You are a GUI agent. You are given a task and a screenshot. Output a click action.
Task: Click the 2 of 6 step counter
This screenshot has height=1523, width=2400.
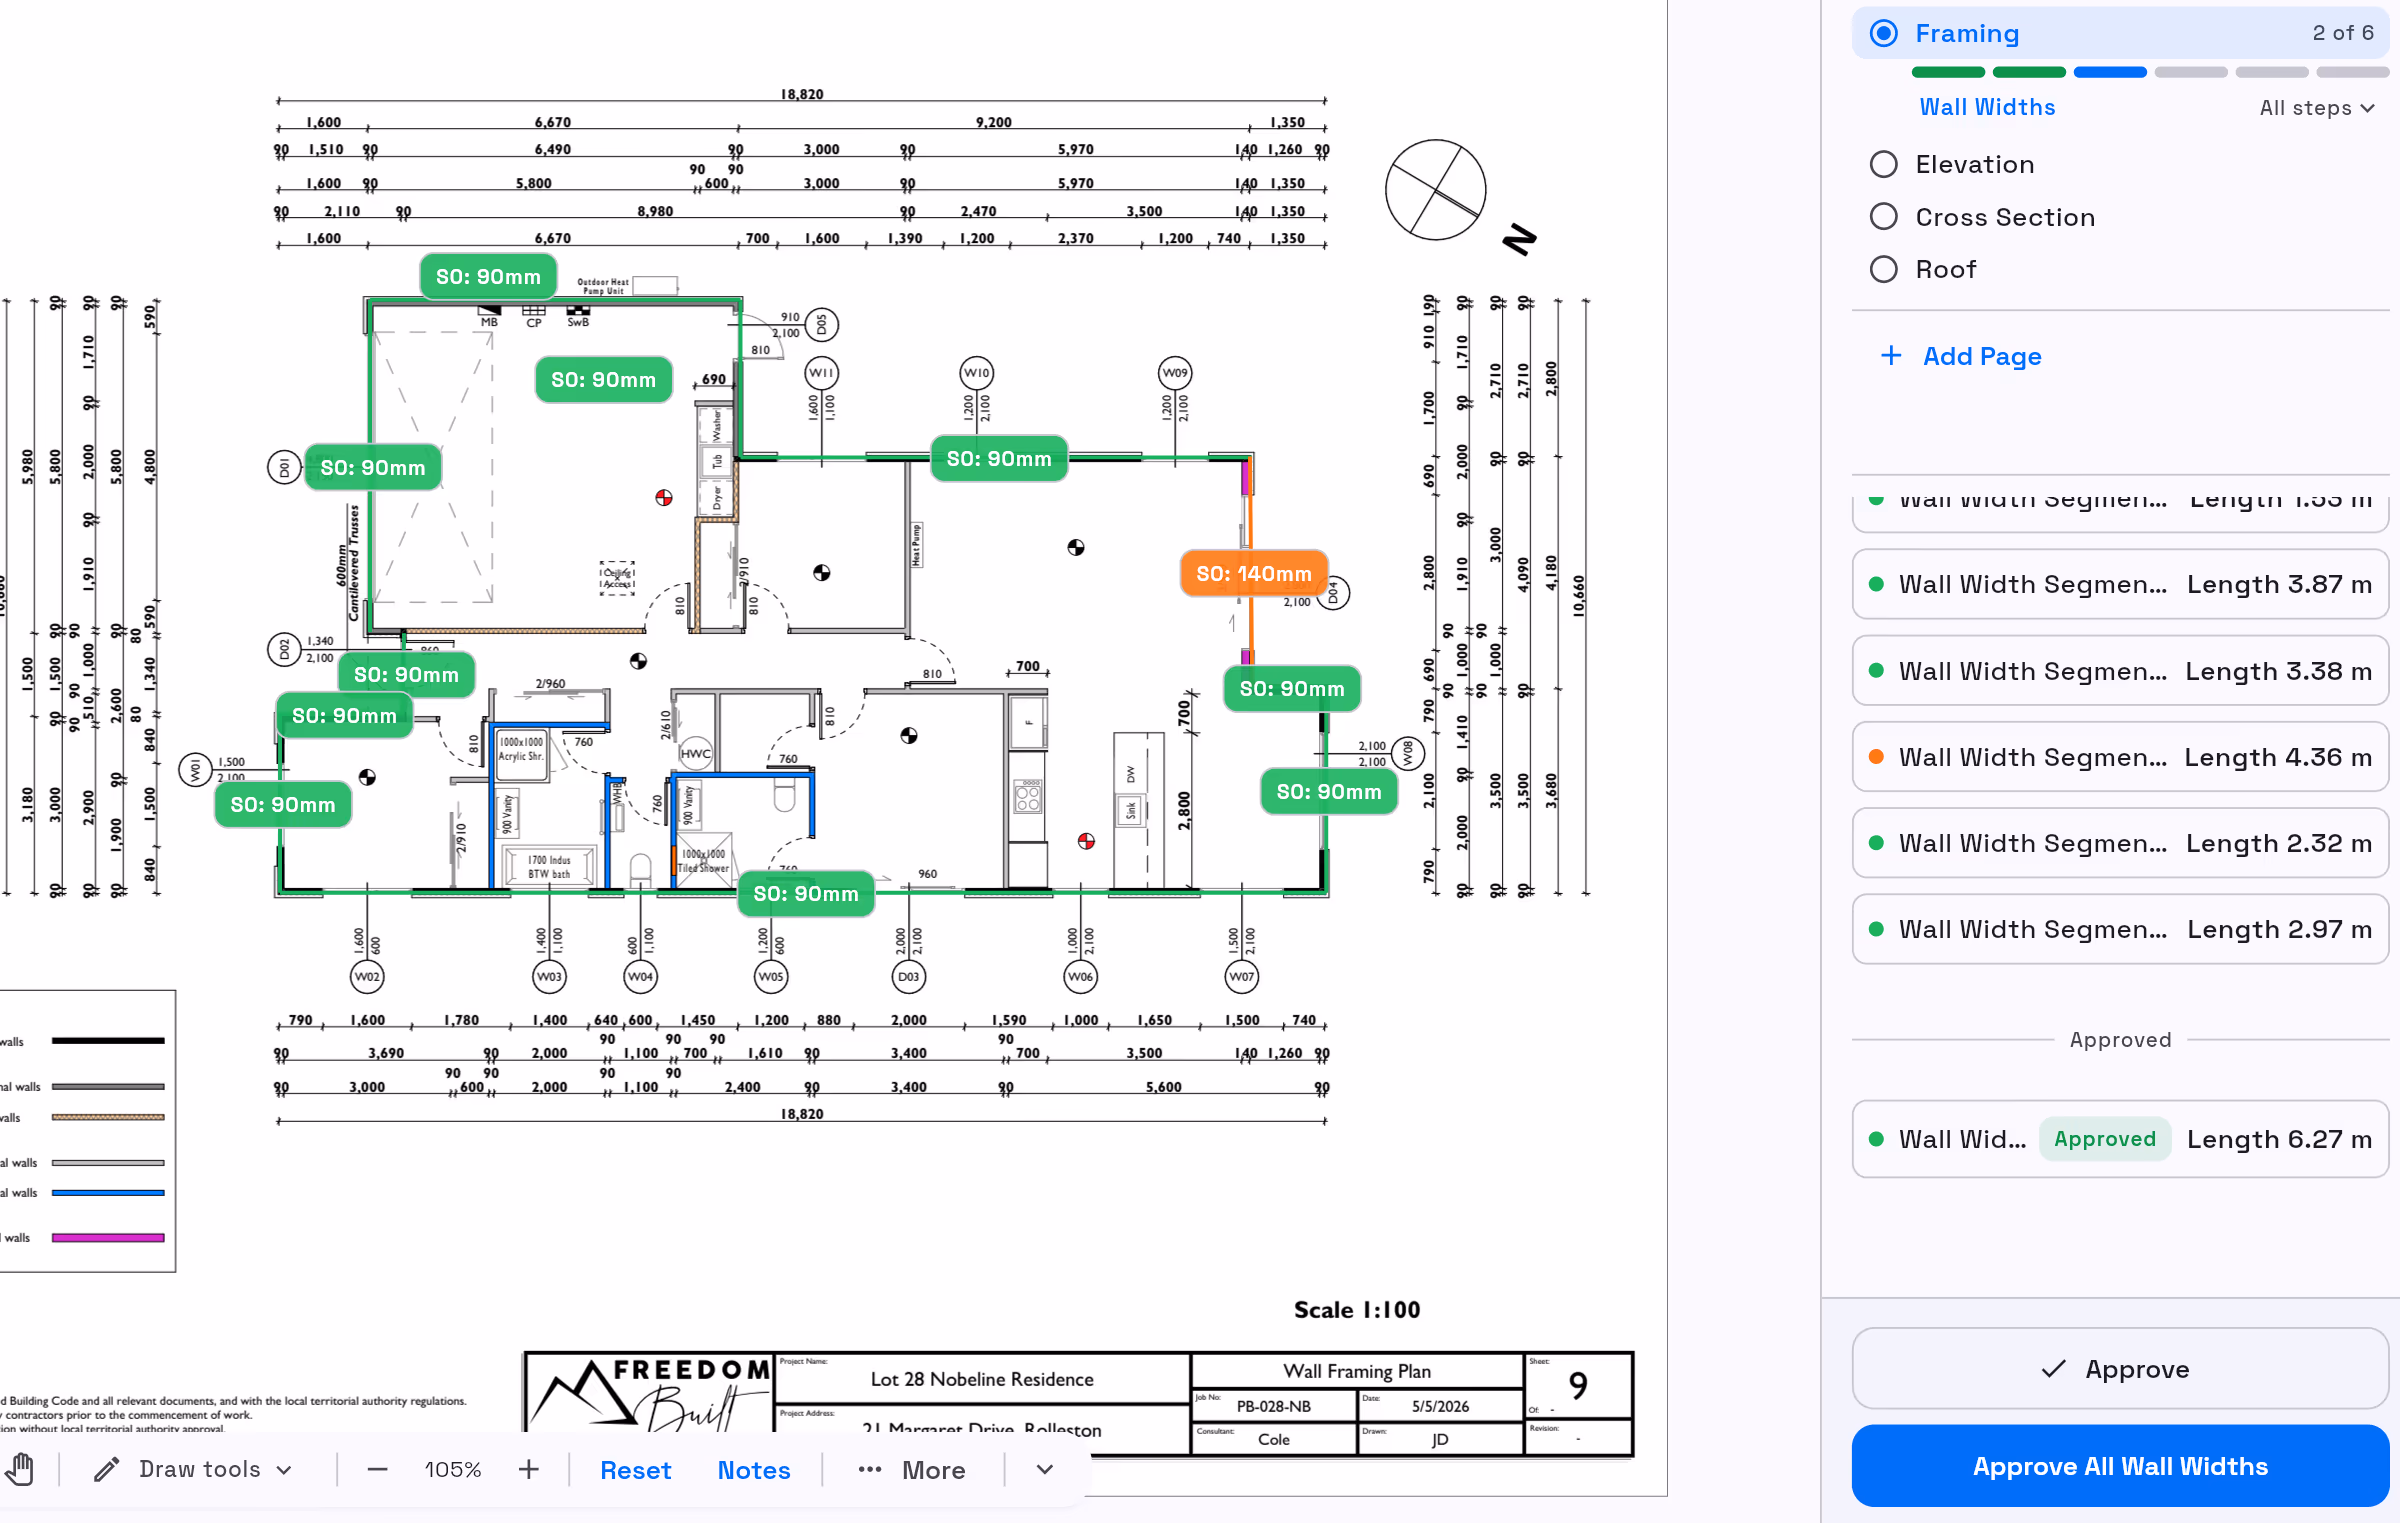pos(2343,33)
